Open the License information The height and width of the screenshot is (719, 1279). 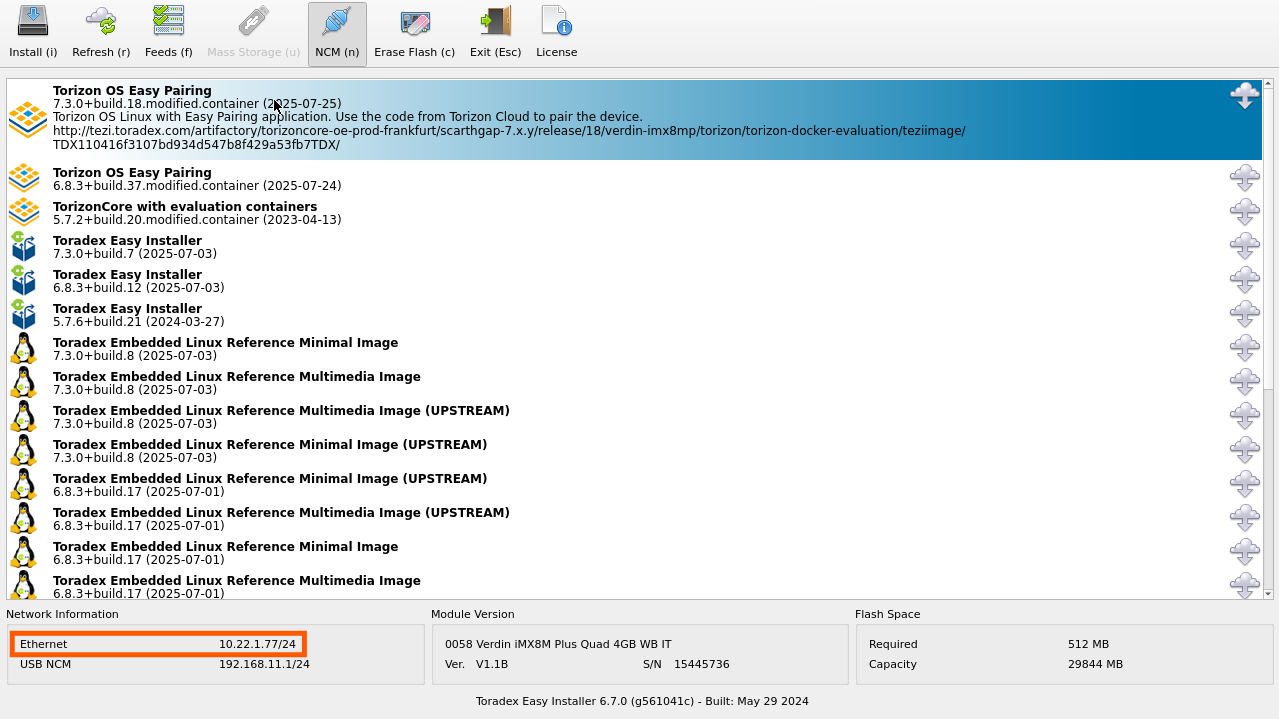pos(556,33)
